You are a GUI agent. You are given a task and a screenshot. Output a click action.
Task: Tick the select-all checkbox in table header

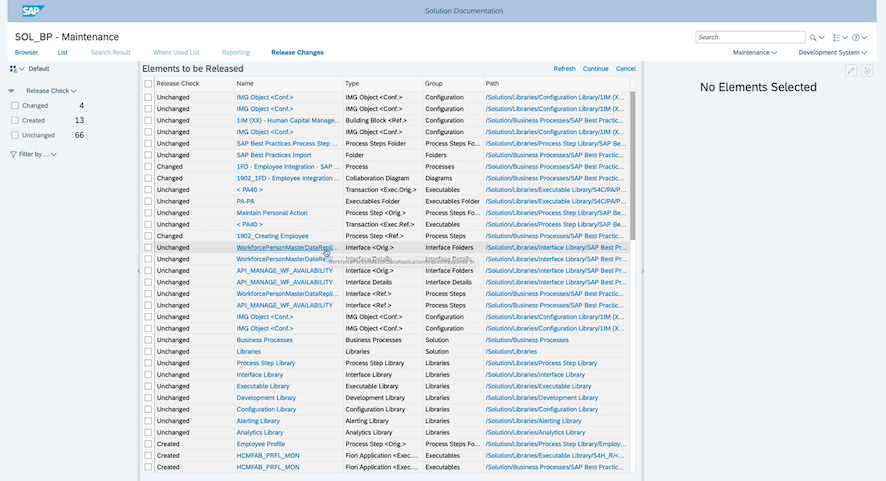coord(148,84)
